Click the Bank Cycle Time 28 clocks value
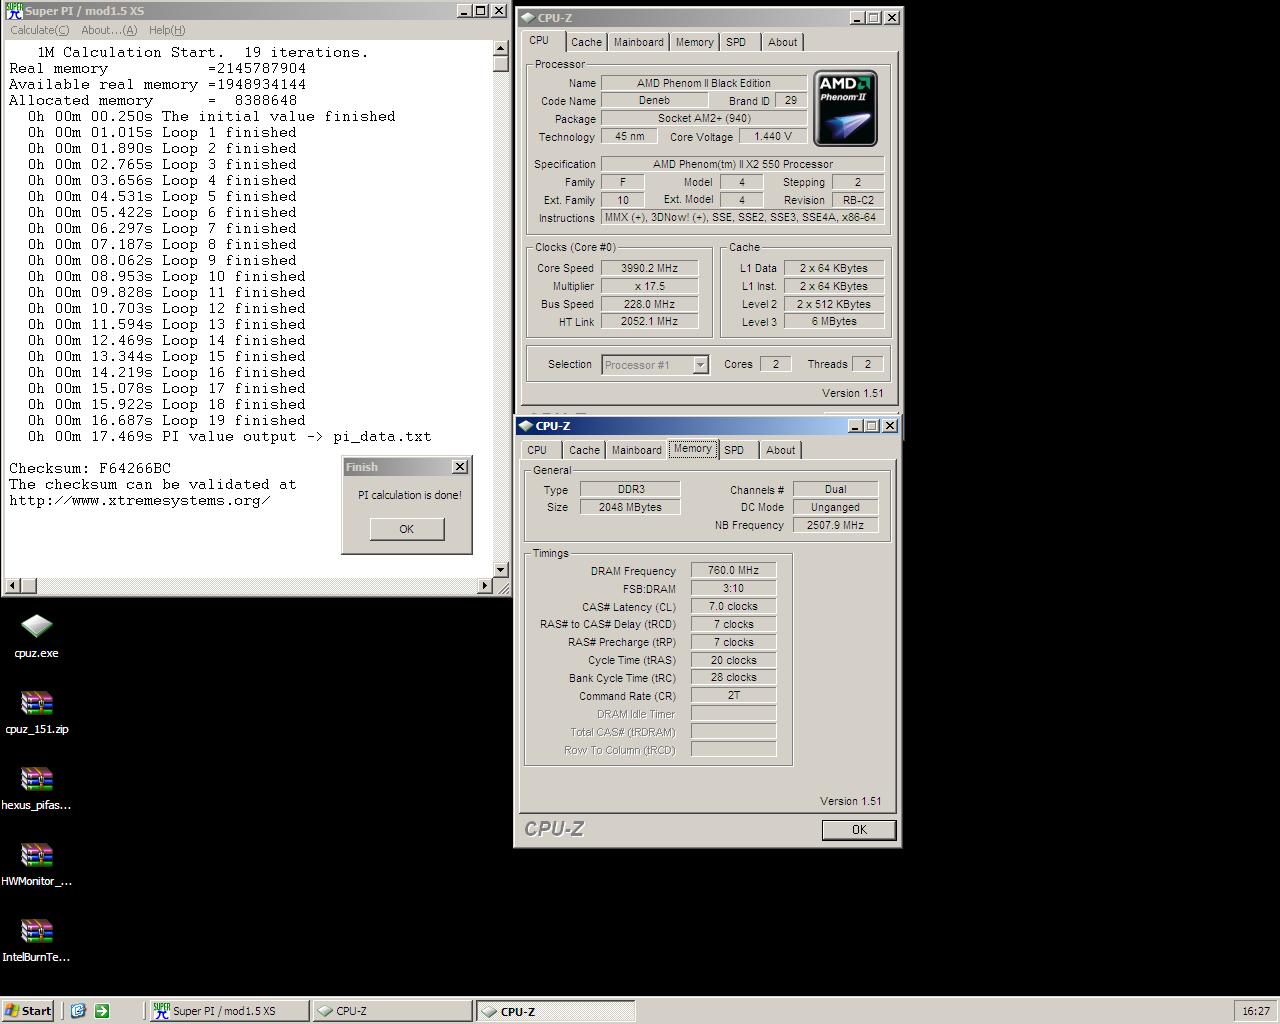The width and height of the screenshot is (1280, 1024). tap(733, 677)
